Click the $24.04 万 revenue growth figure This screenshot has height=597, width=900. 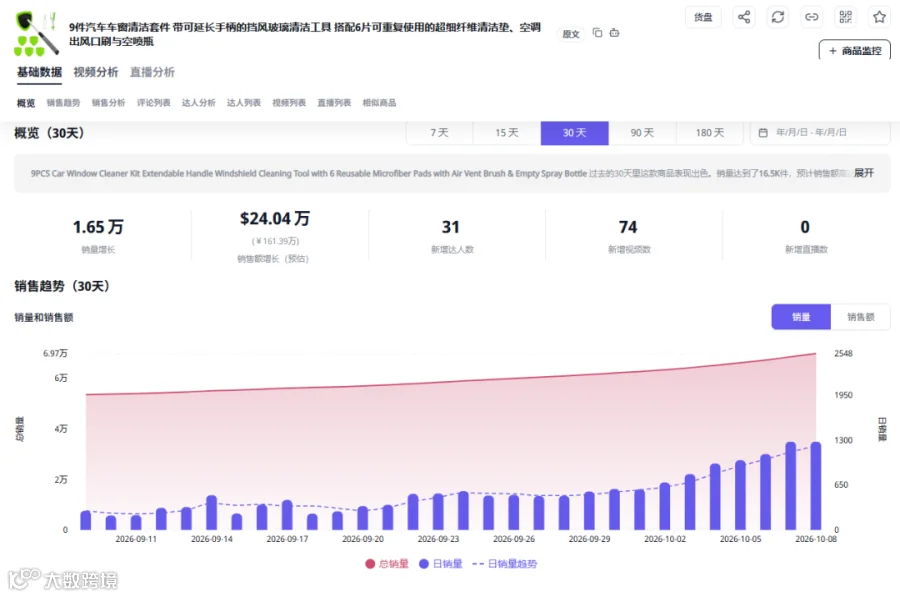275,219
